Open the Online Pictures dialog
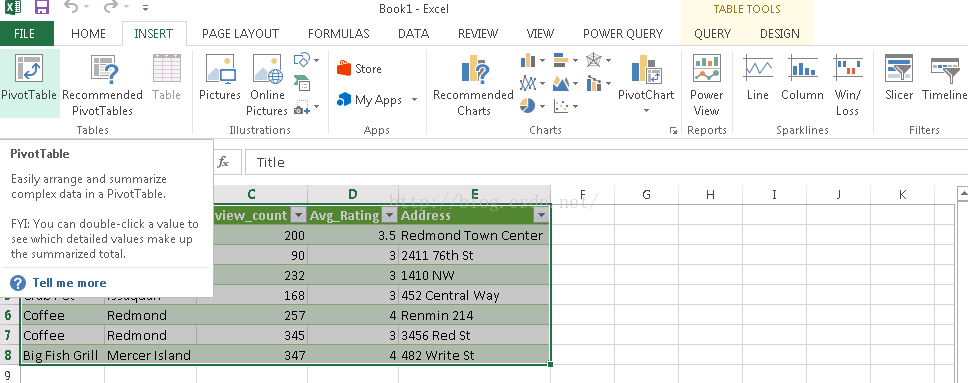Screen dimensions: 968x383 click(267, 85)
